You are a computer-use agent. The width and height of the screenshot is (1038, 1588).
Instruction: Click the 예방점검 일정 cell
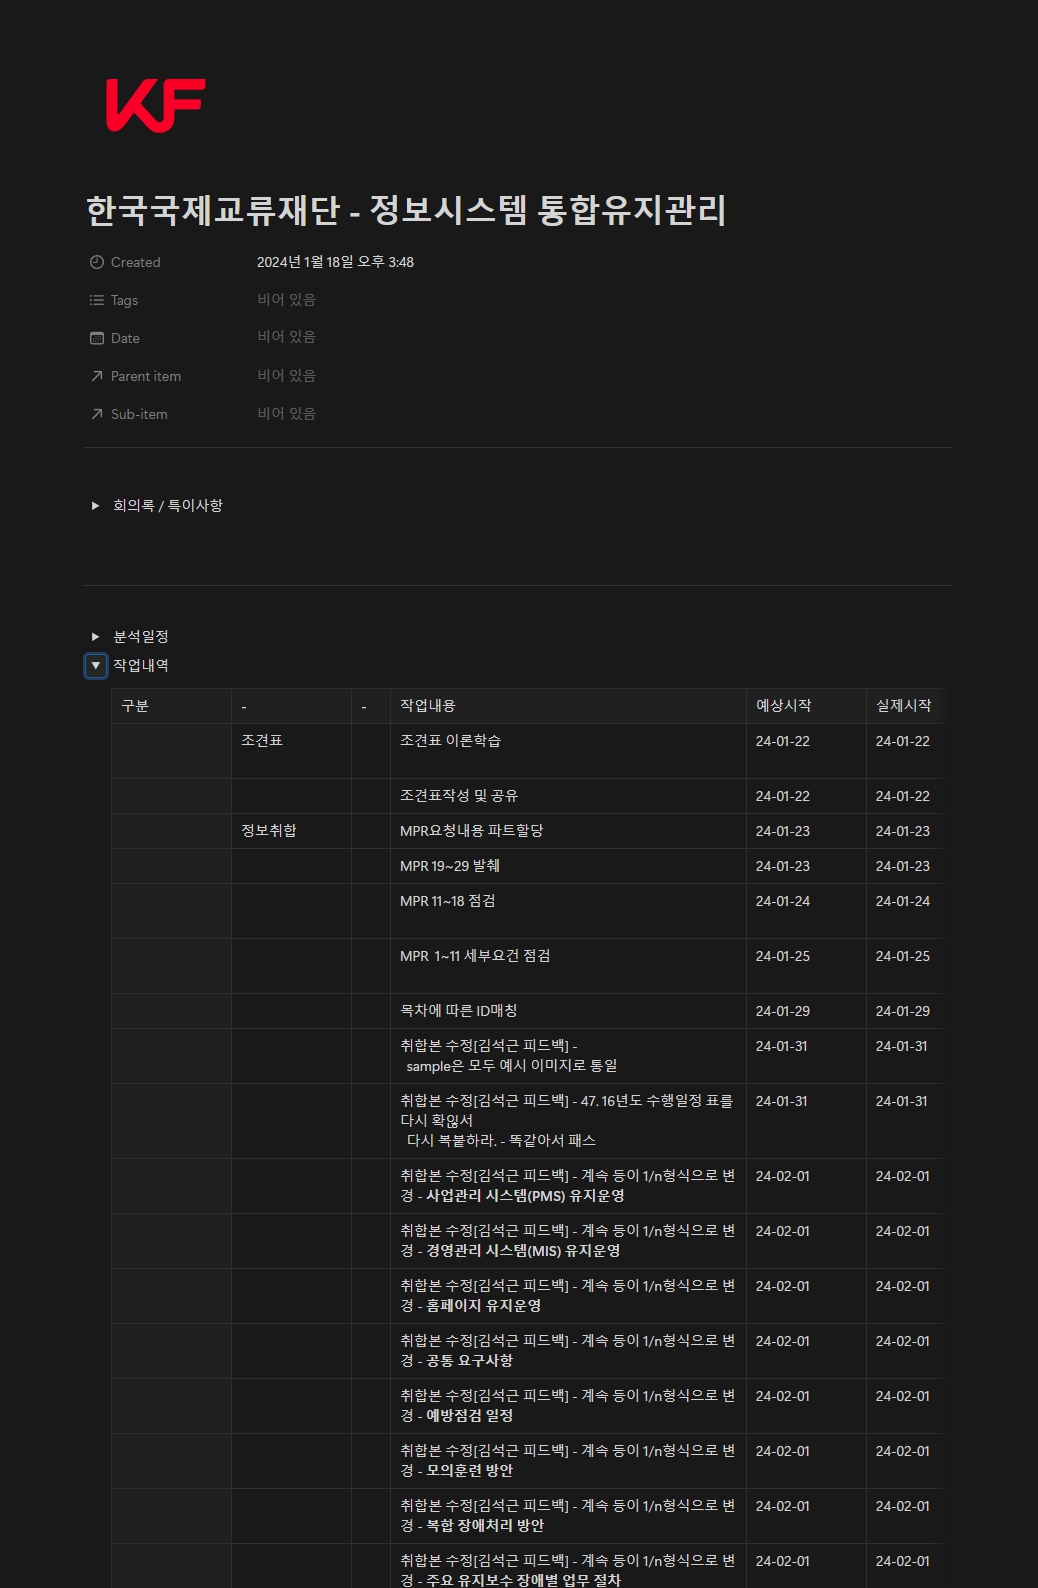pyautogui.click(x=568, y=1406)
